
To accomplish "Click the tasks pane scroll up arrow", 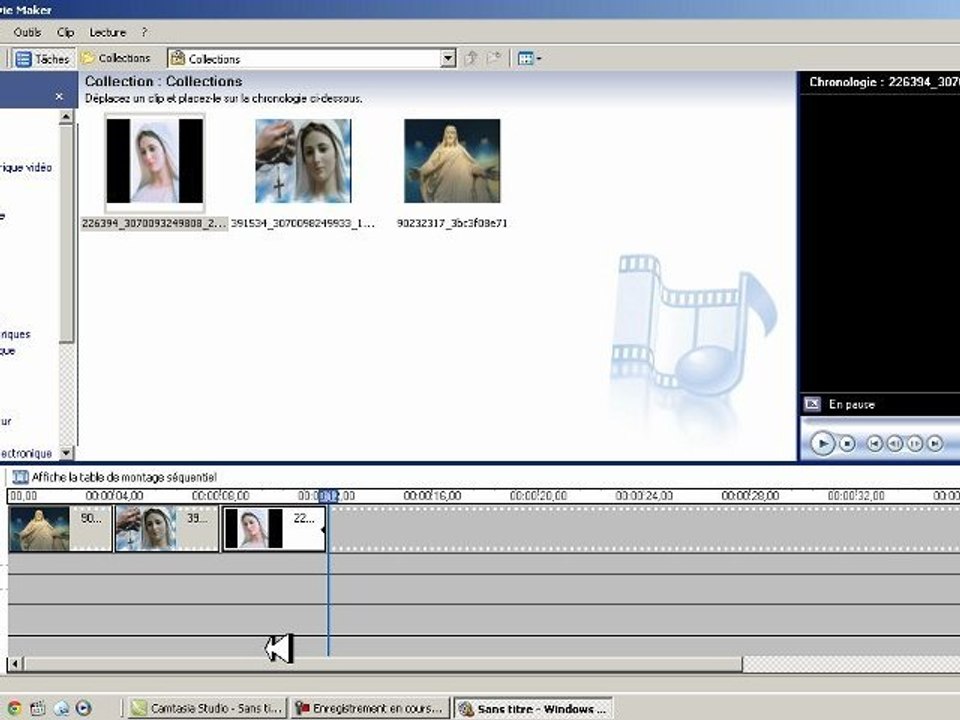I will (x=66, y=116).
